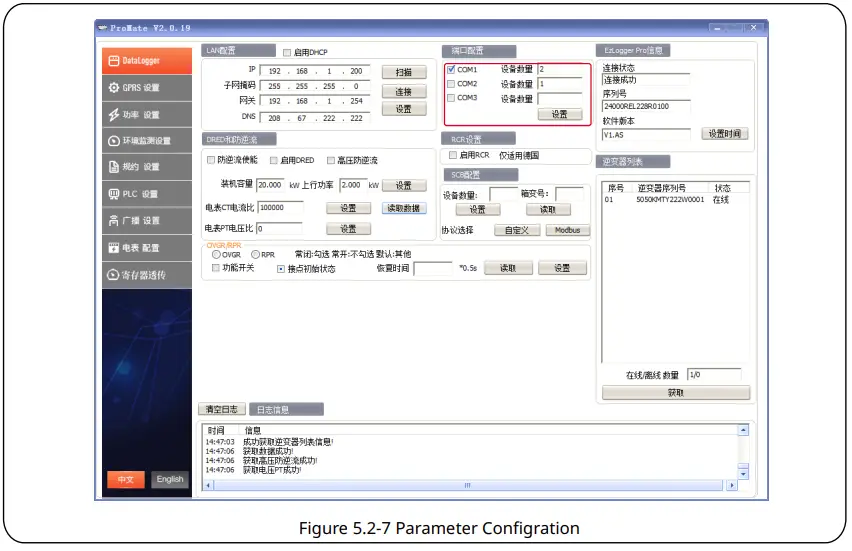Viewport: 852px width, 551px height.
Task: Open 环境监测设置 in the sidebar
Action: (147, 141)
